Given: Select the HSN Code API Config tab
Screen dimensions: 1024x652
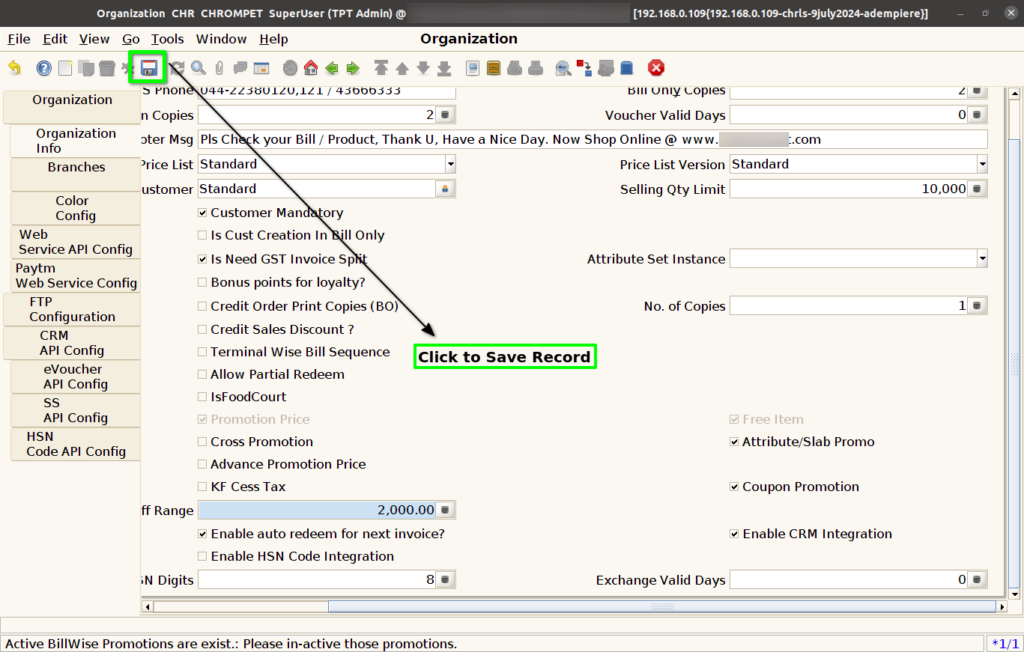Looking at the screenshot, I should click(76, 444).
